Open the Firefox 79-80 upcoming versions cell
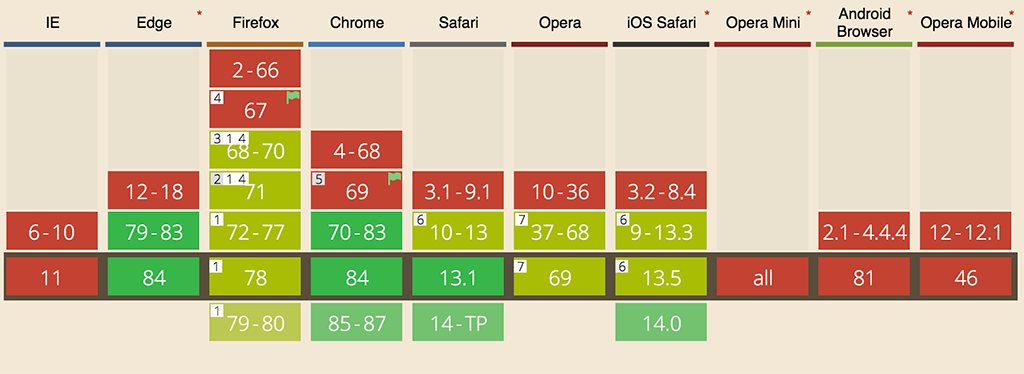This screenshot has width=1024, height=374. (255, 322)
